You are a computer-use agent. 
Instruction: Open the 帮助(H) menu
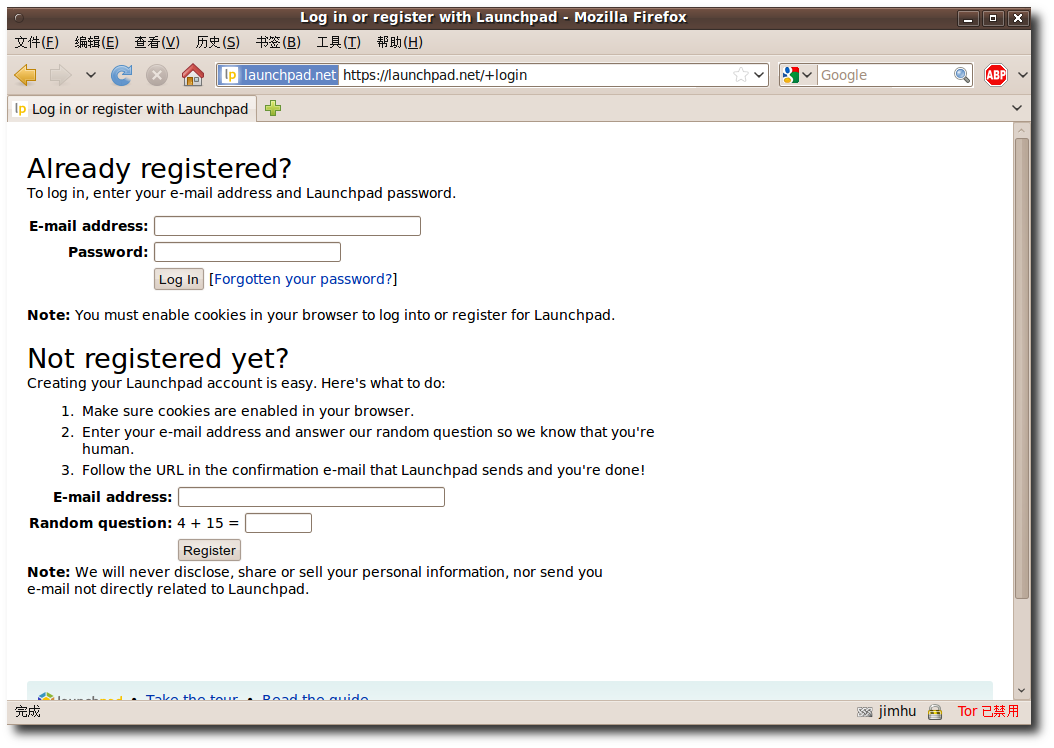[400, 42]
